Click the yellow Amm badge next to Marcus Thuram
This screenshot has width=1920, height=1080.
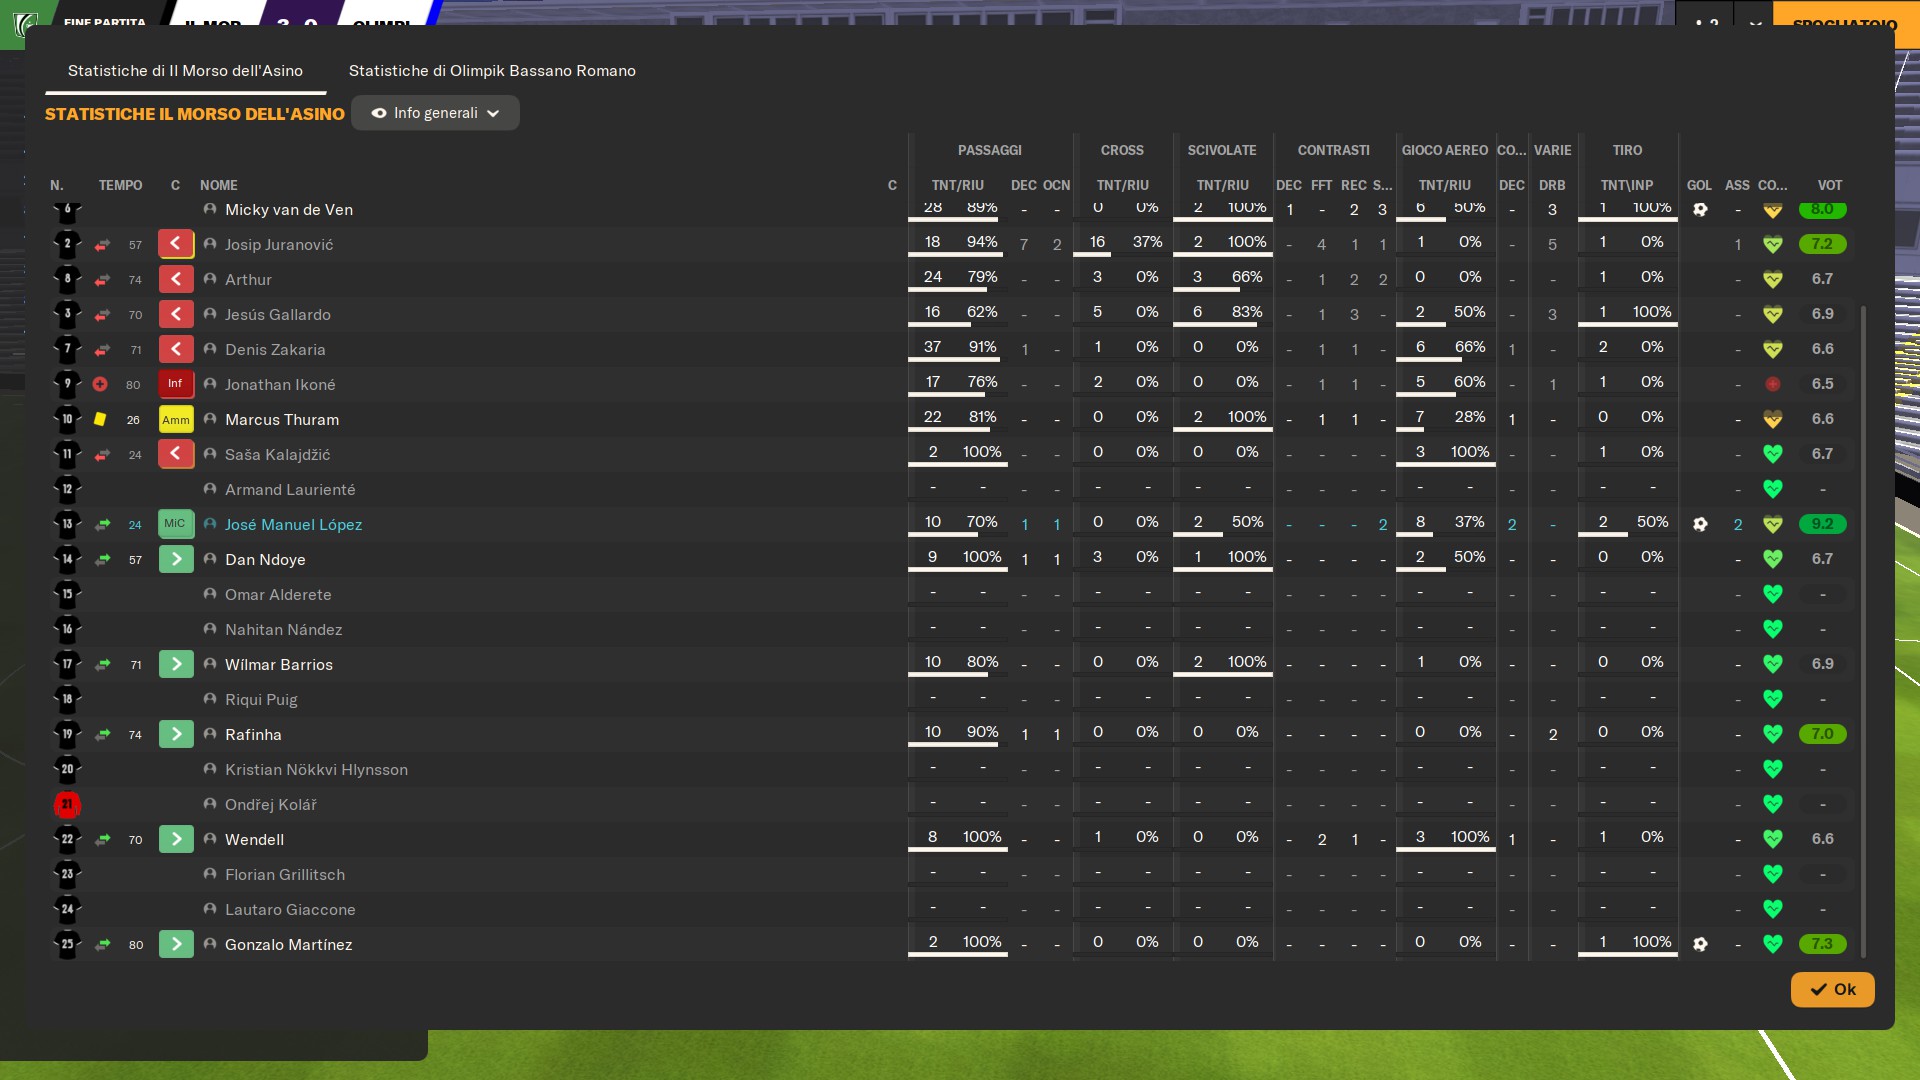[176, 419]
